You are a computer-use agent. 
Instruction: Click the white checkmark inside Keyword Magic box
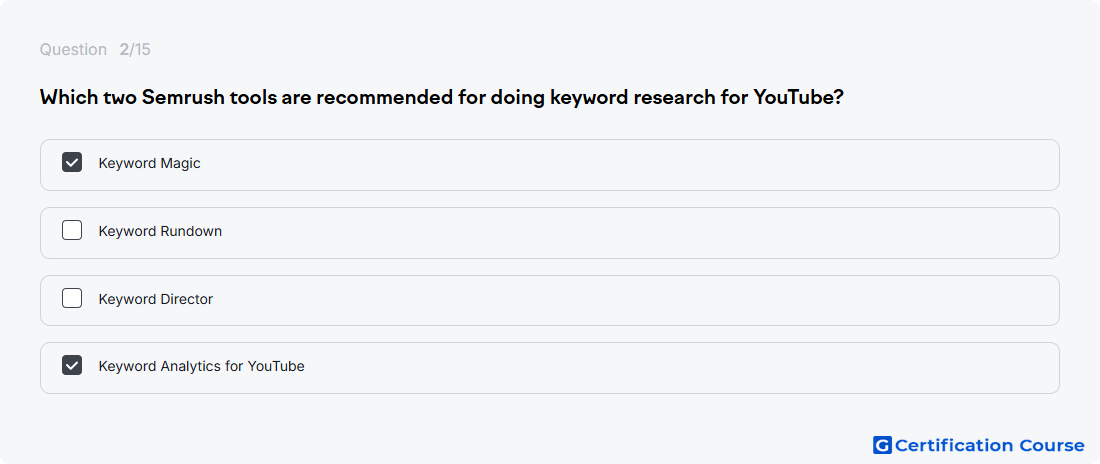(72, 162)
